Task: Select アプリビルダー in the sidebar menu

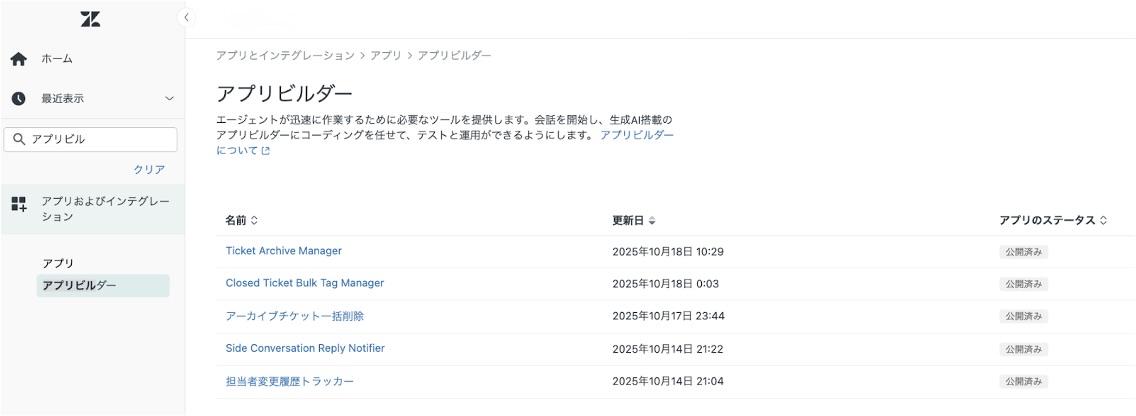Action: tap(79, 286)
